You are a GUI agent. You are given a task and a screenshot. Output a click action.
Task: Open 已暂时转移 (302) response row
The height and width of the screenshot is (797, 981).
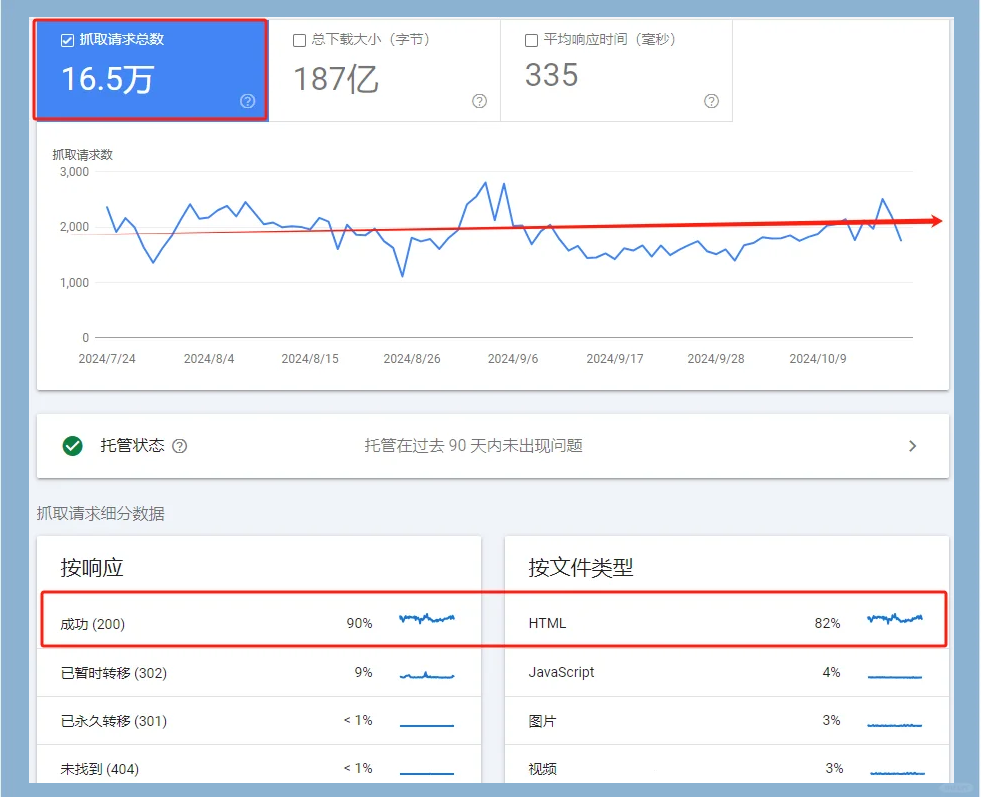[x=259, y=673]
